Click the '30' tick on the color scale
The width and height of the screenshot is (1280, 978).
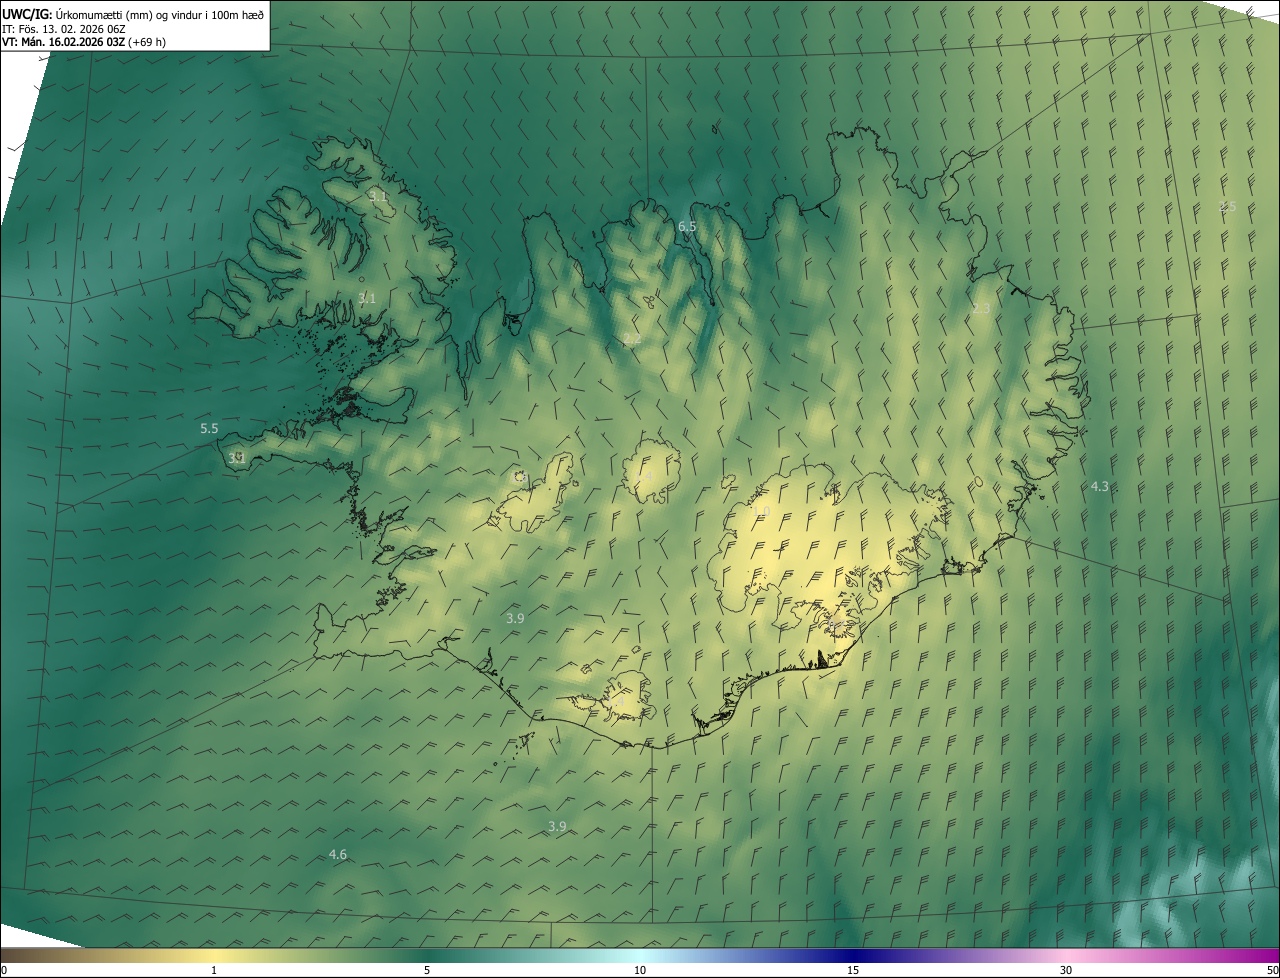1066,971
